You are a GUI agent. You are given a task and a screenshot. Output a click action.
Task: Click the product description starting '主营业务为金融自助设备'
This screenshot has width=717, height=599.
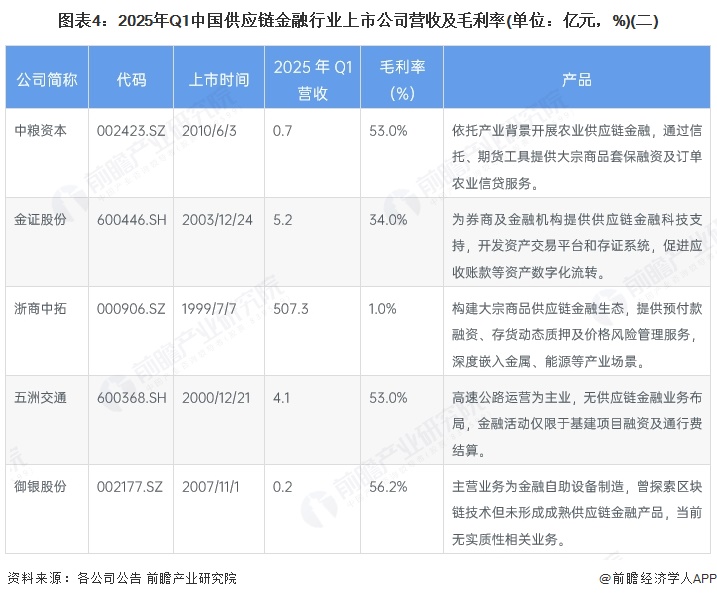tap(577, 513)
